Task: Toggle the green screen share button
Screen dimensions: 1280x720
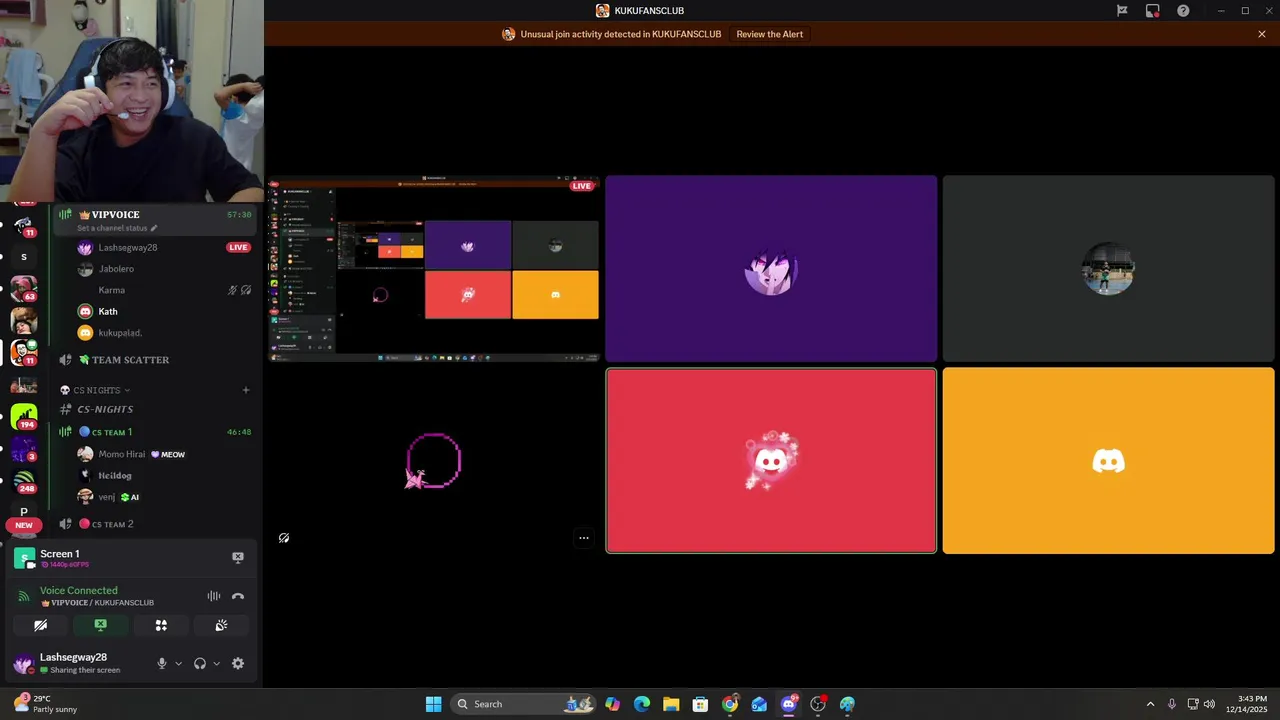Action: point(100,625)
